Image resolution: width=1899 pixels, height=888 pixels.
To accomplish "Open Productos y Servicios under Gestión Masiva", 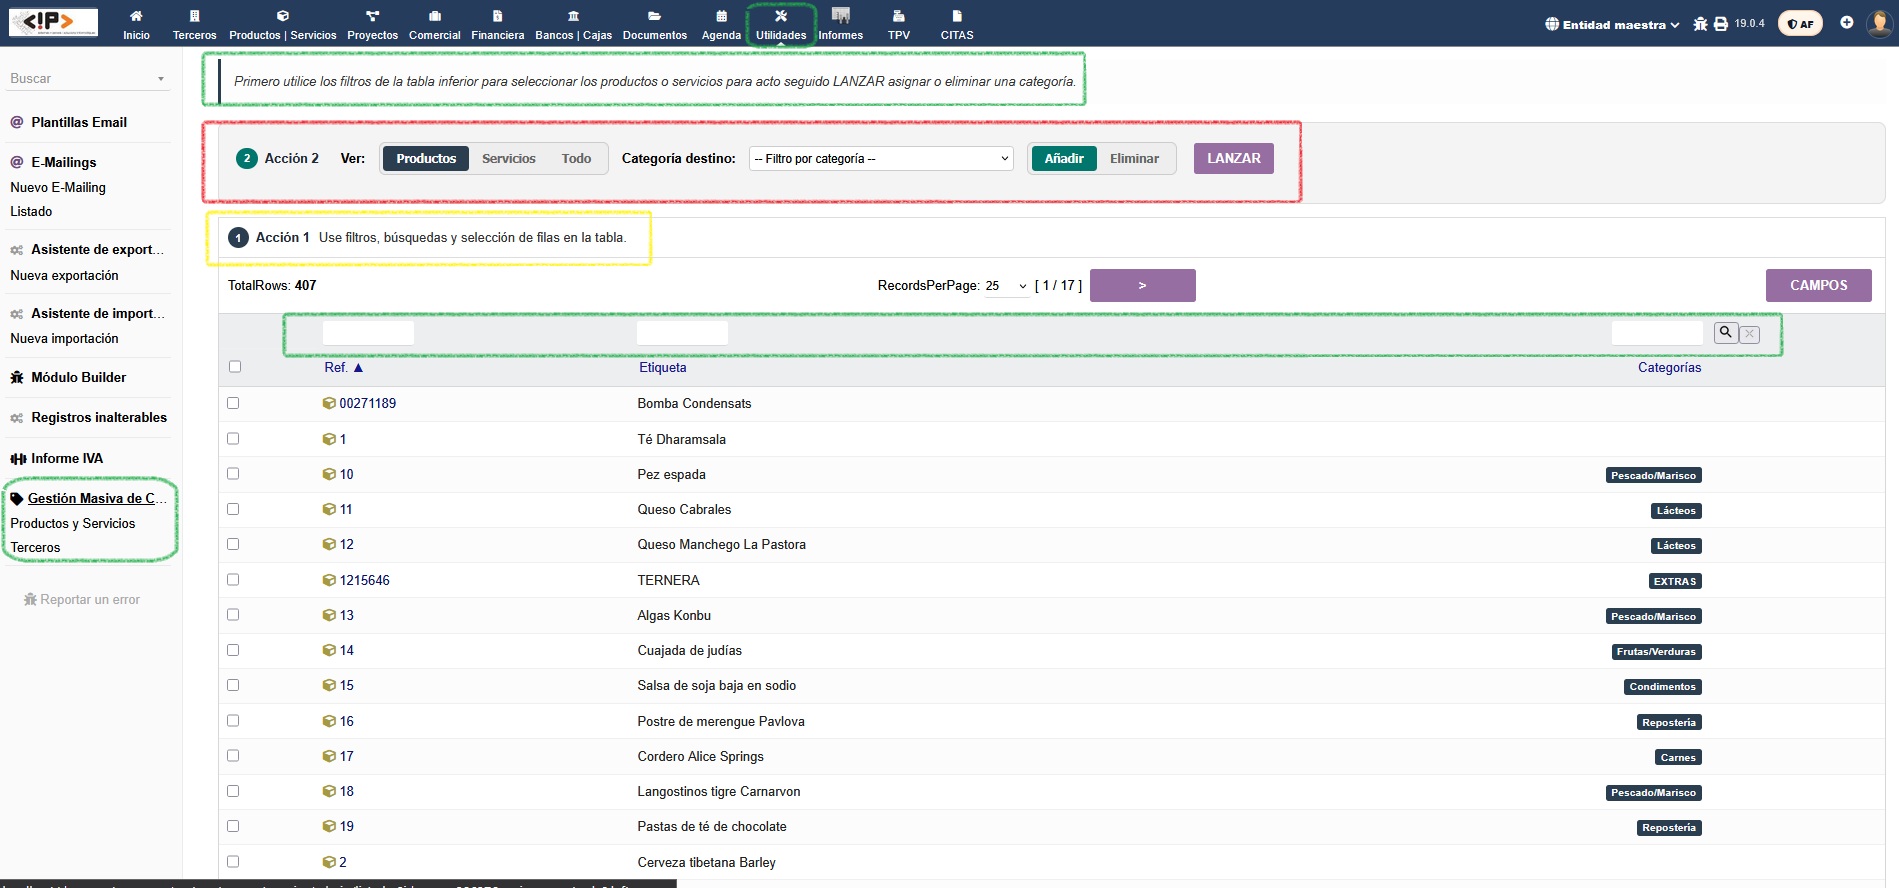I will 73,523.
